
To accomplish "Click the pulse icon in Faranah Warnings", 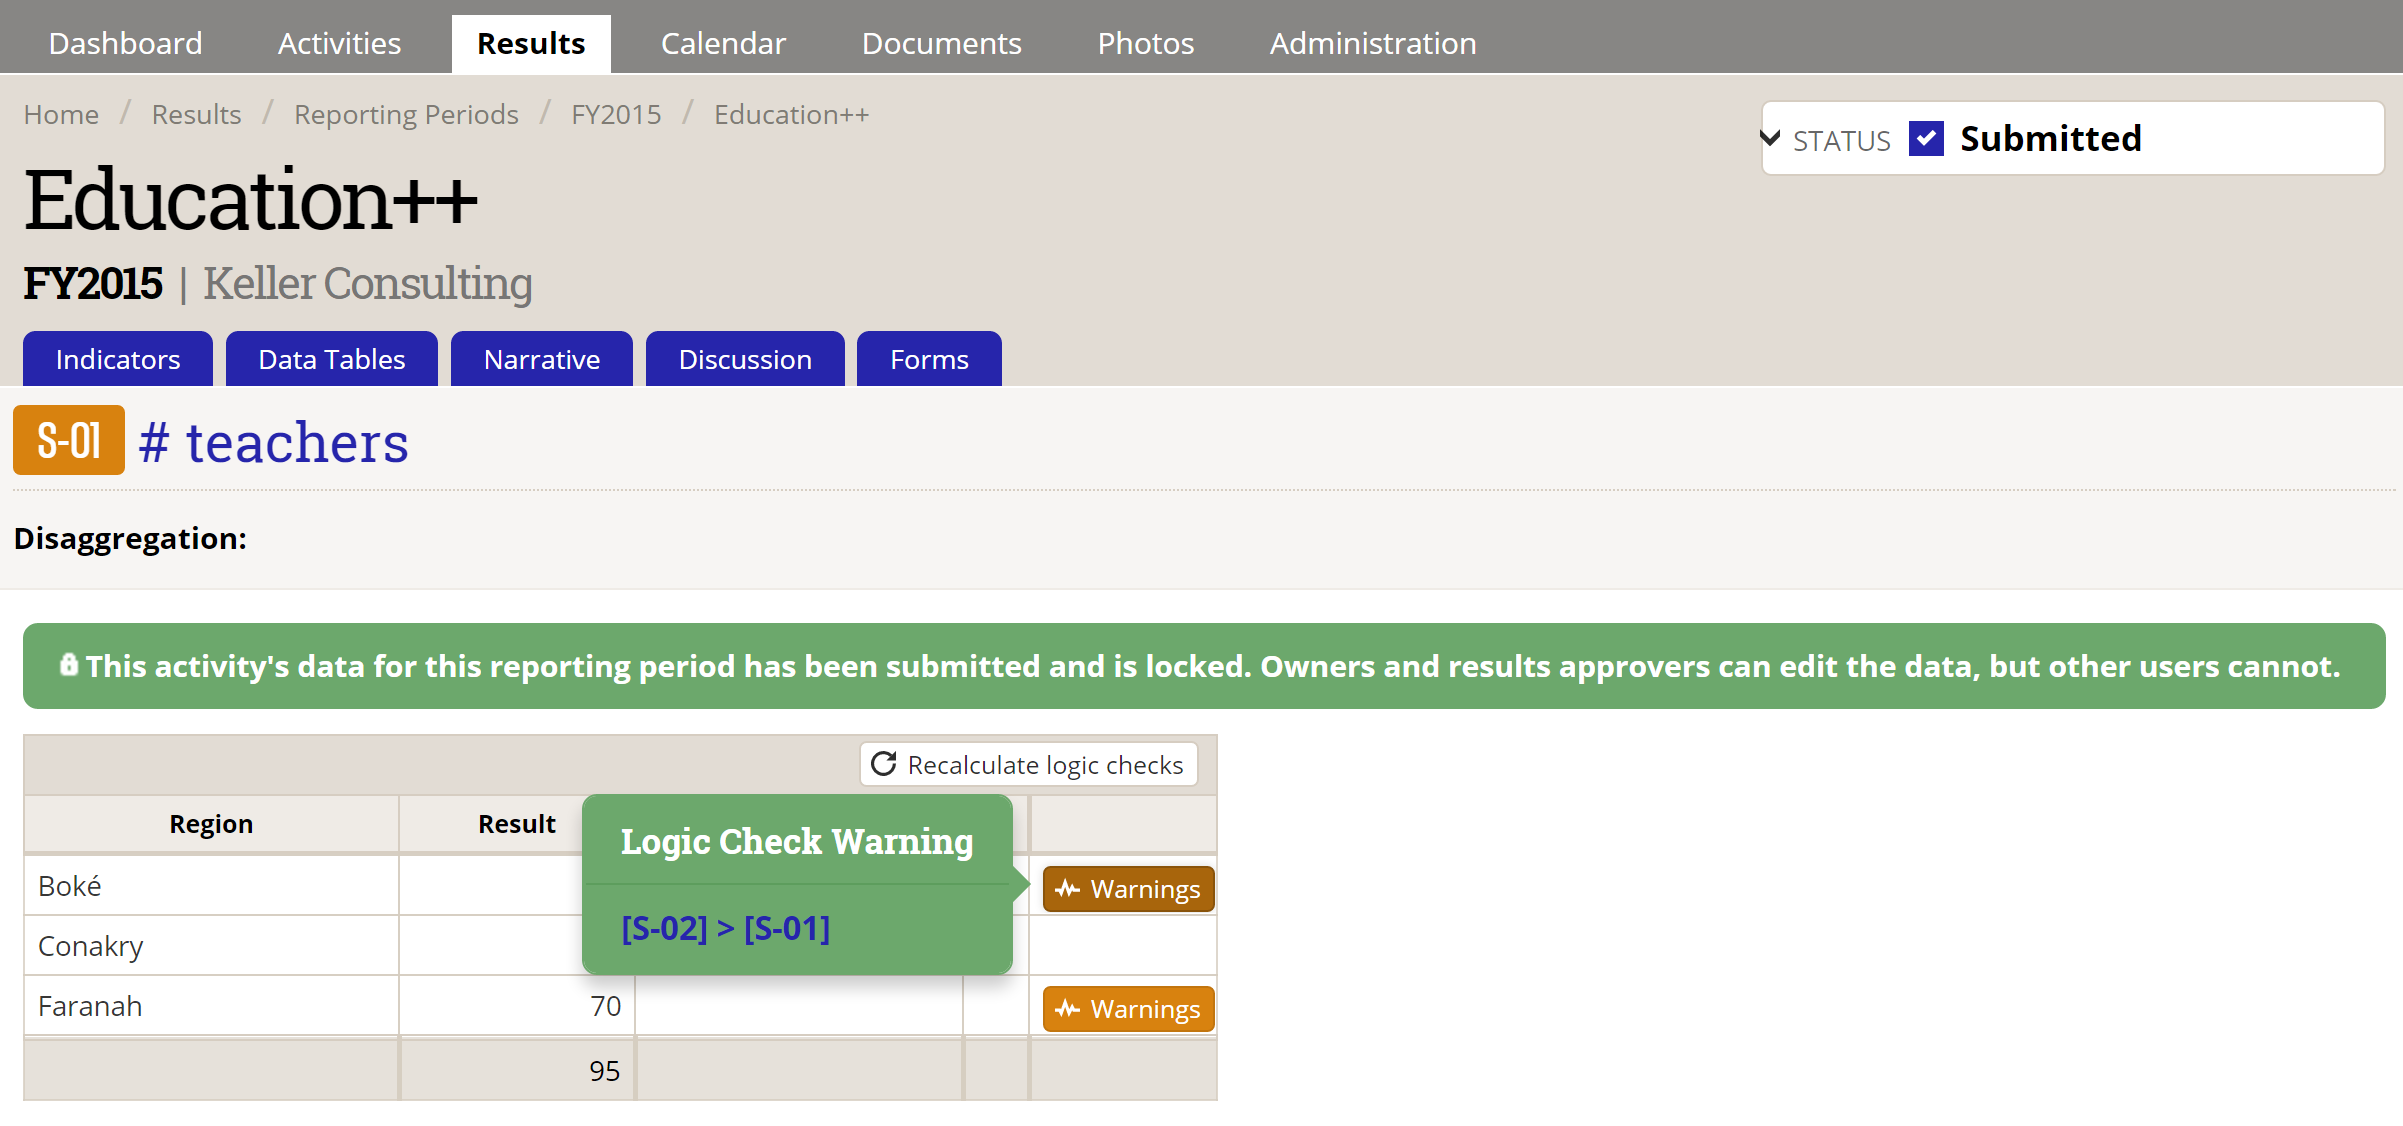I will tap(1068, 1009).
